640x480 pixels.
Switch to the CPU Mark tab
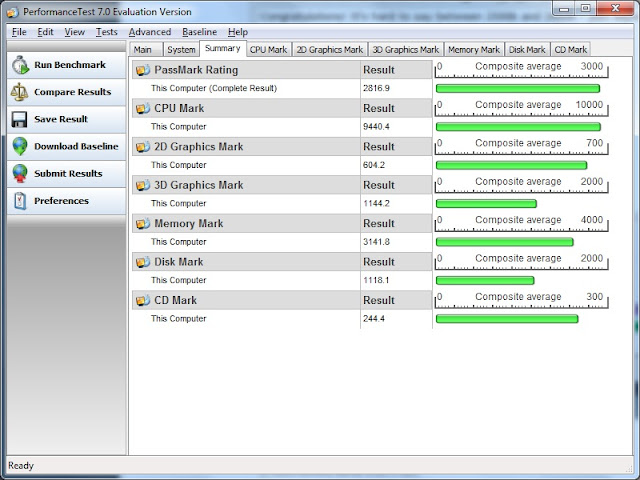point(269,50)
